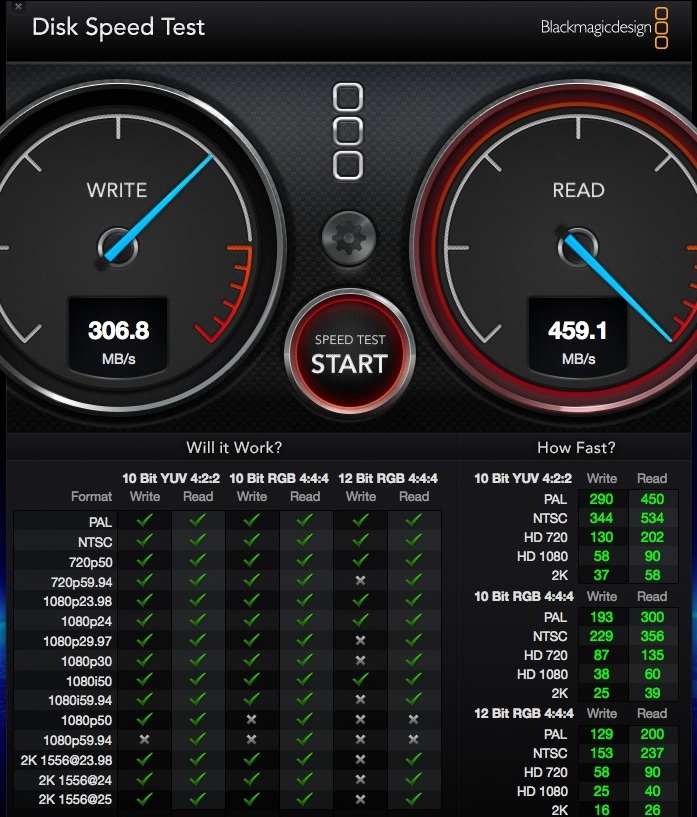Open settings gear button
This screenshot has width=697, height=817.
[348, 238]
